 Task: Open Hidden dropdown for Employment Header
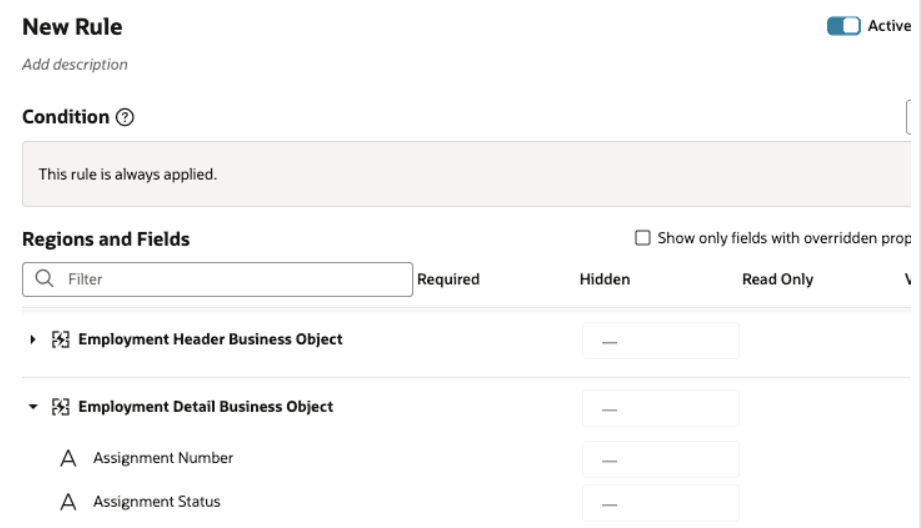(x=660, y=341)
